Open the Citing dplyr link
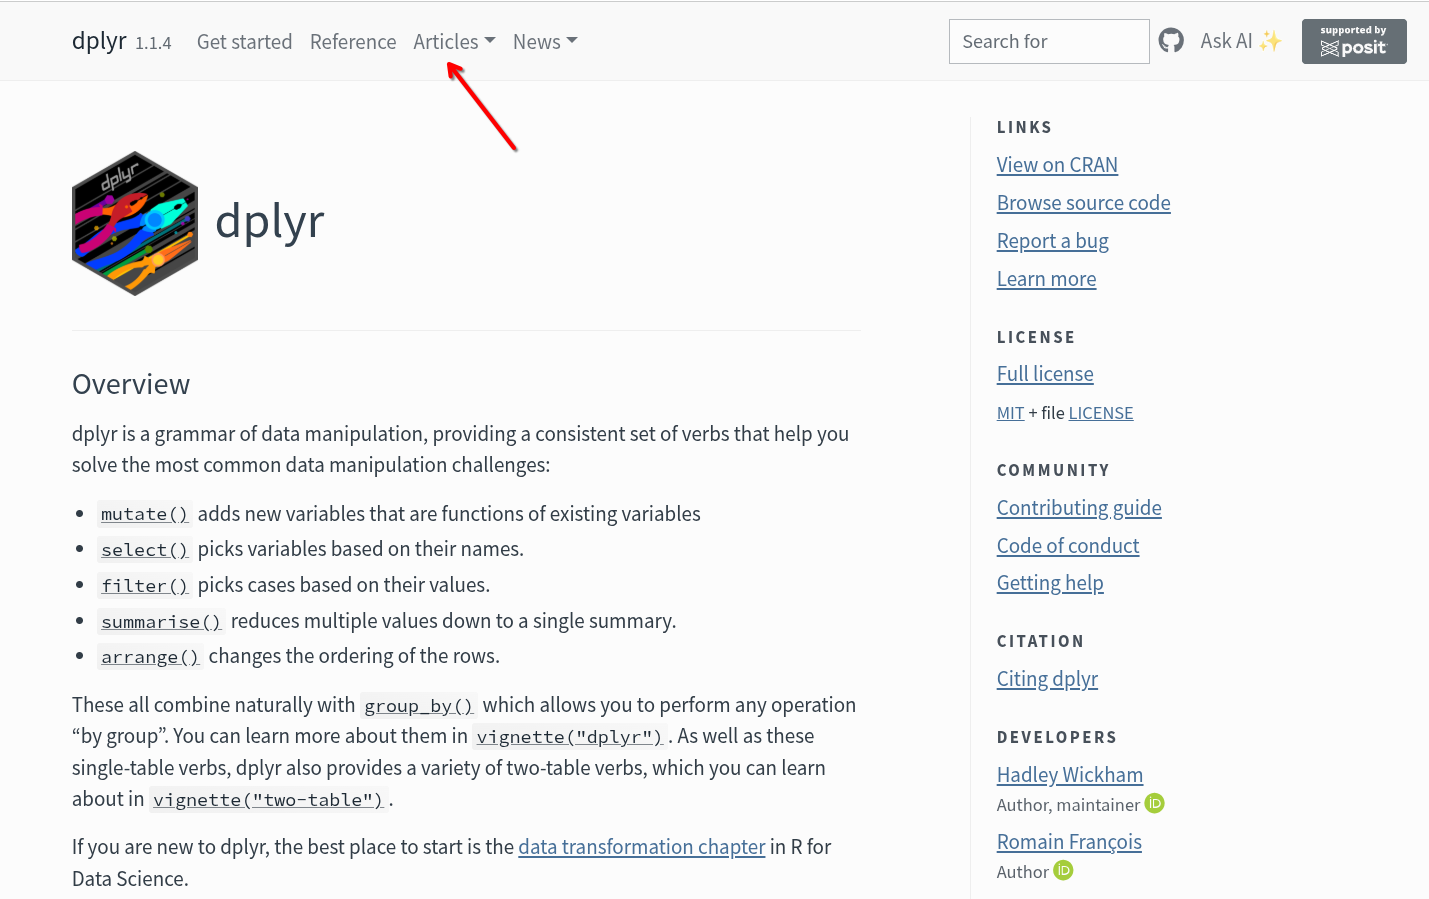Viewport: 1429px width, 899px height. pyautogui.click(x=1047, y=679)
